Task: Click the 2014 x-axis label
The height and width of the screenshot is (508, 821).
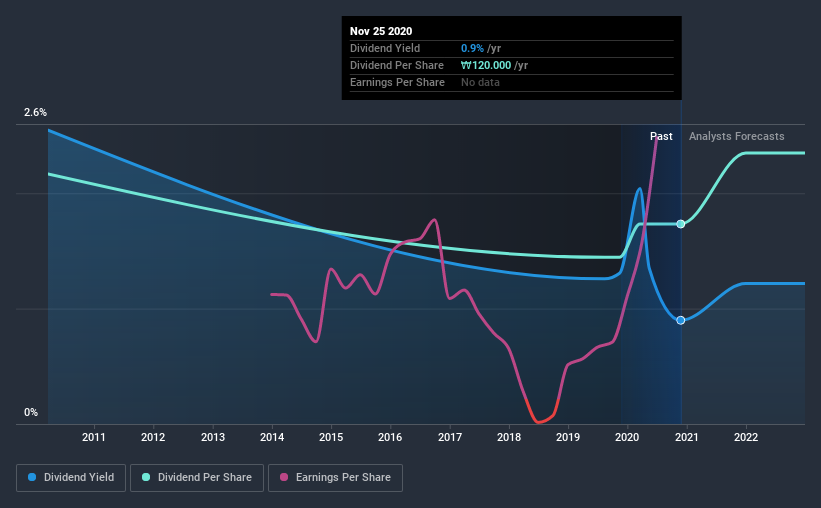Action: tap(272, 437)
